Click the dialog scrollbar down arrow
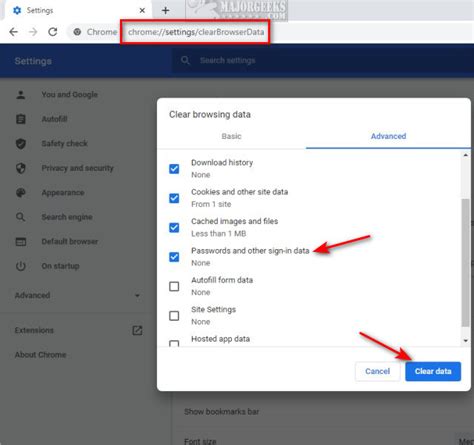474x445 pixels. click(466, 340)
